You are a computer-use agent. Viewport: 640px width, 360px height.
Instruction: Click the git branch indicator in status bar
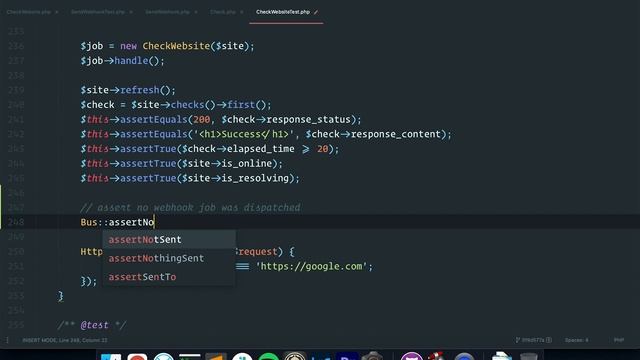point(533,340)
